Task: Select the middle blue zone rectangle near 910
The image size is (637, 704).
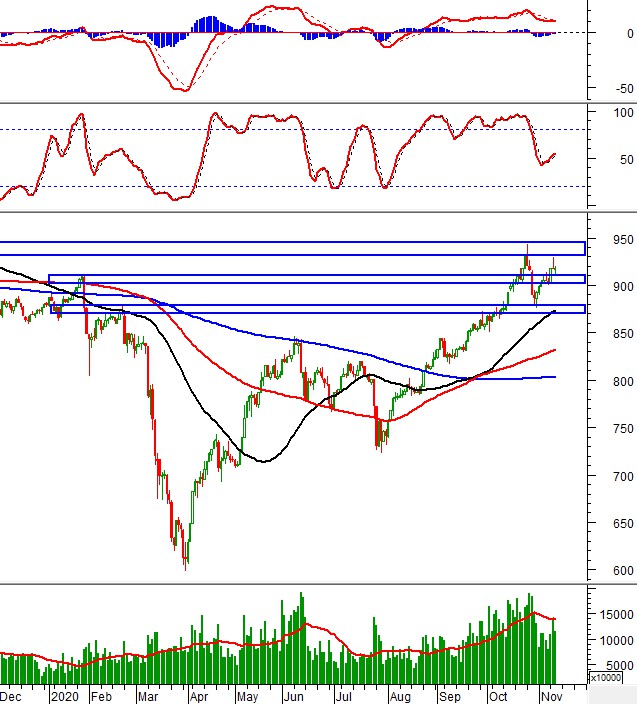Action: click(315, 279)
